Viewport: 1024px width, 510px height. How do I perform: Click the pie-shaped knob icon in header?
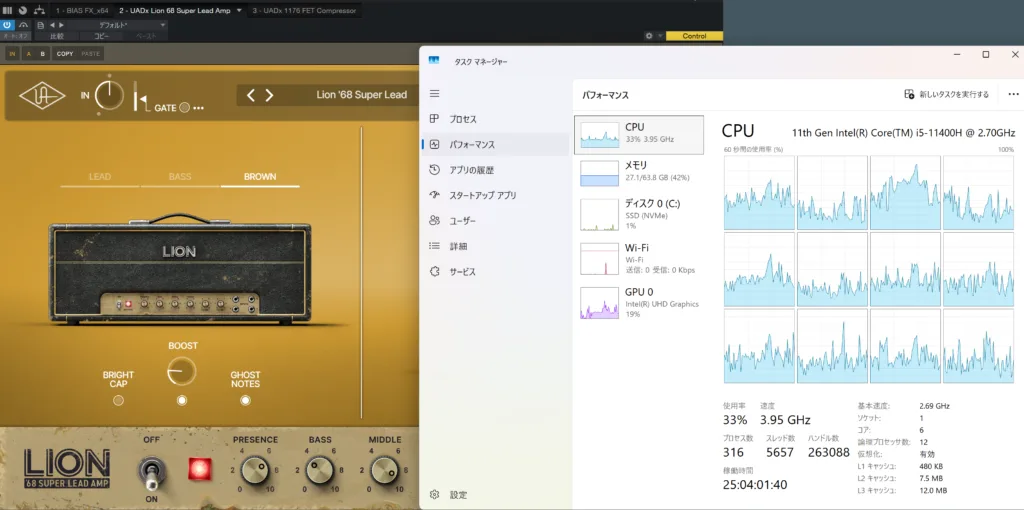(23, 10)
